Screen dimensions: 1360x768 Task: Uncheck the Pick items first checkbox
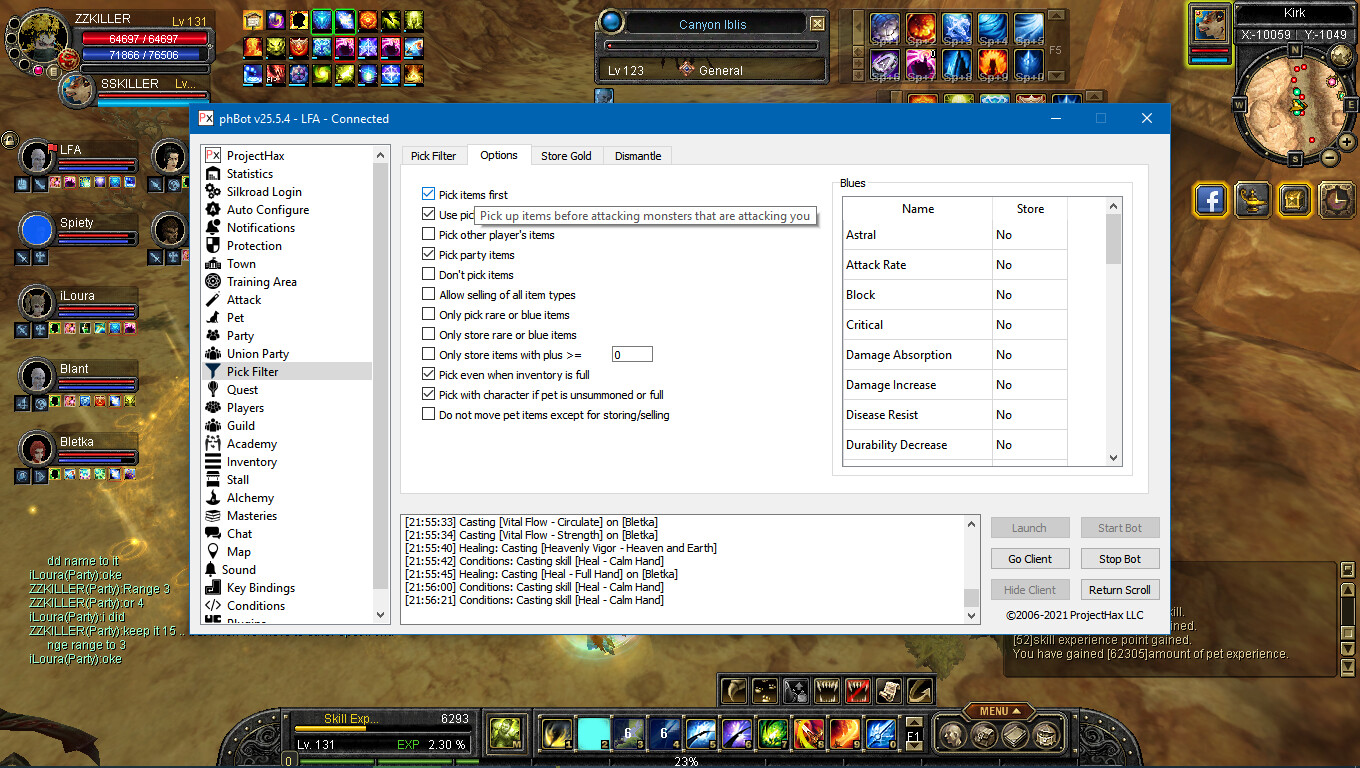(429, 195)
